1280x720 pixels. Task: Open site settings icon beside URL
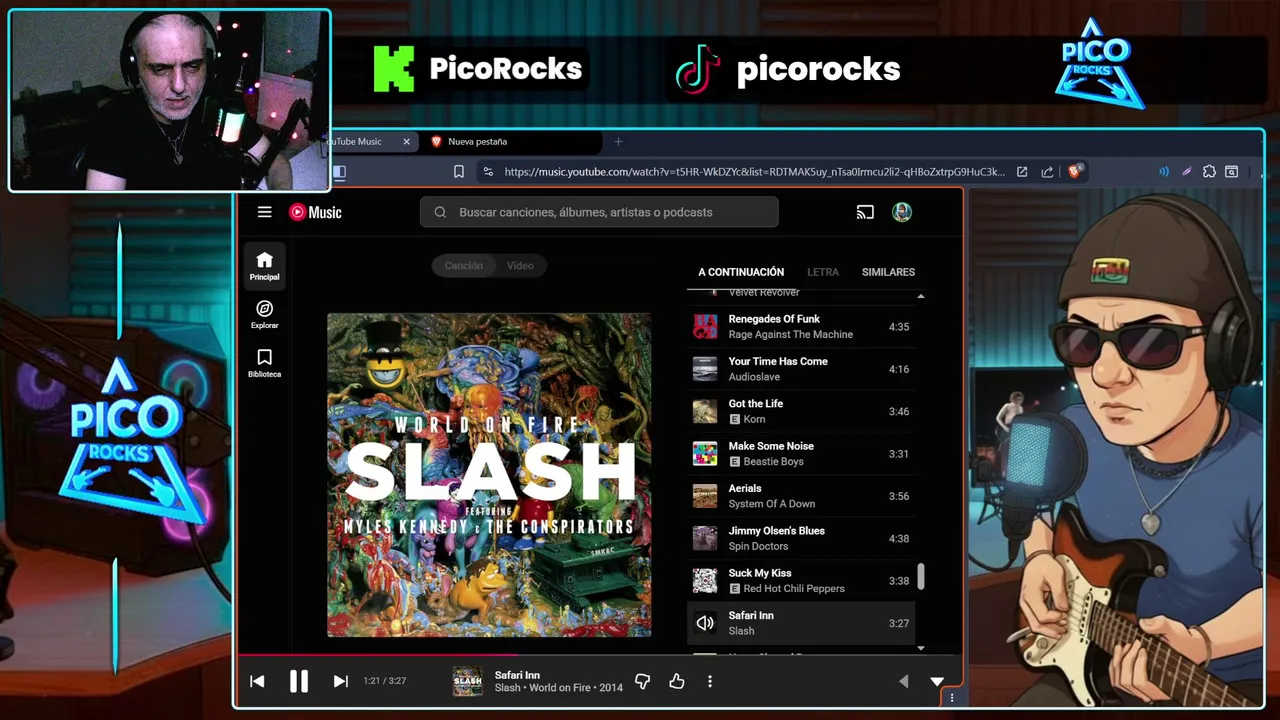487,172
